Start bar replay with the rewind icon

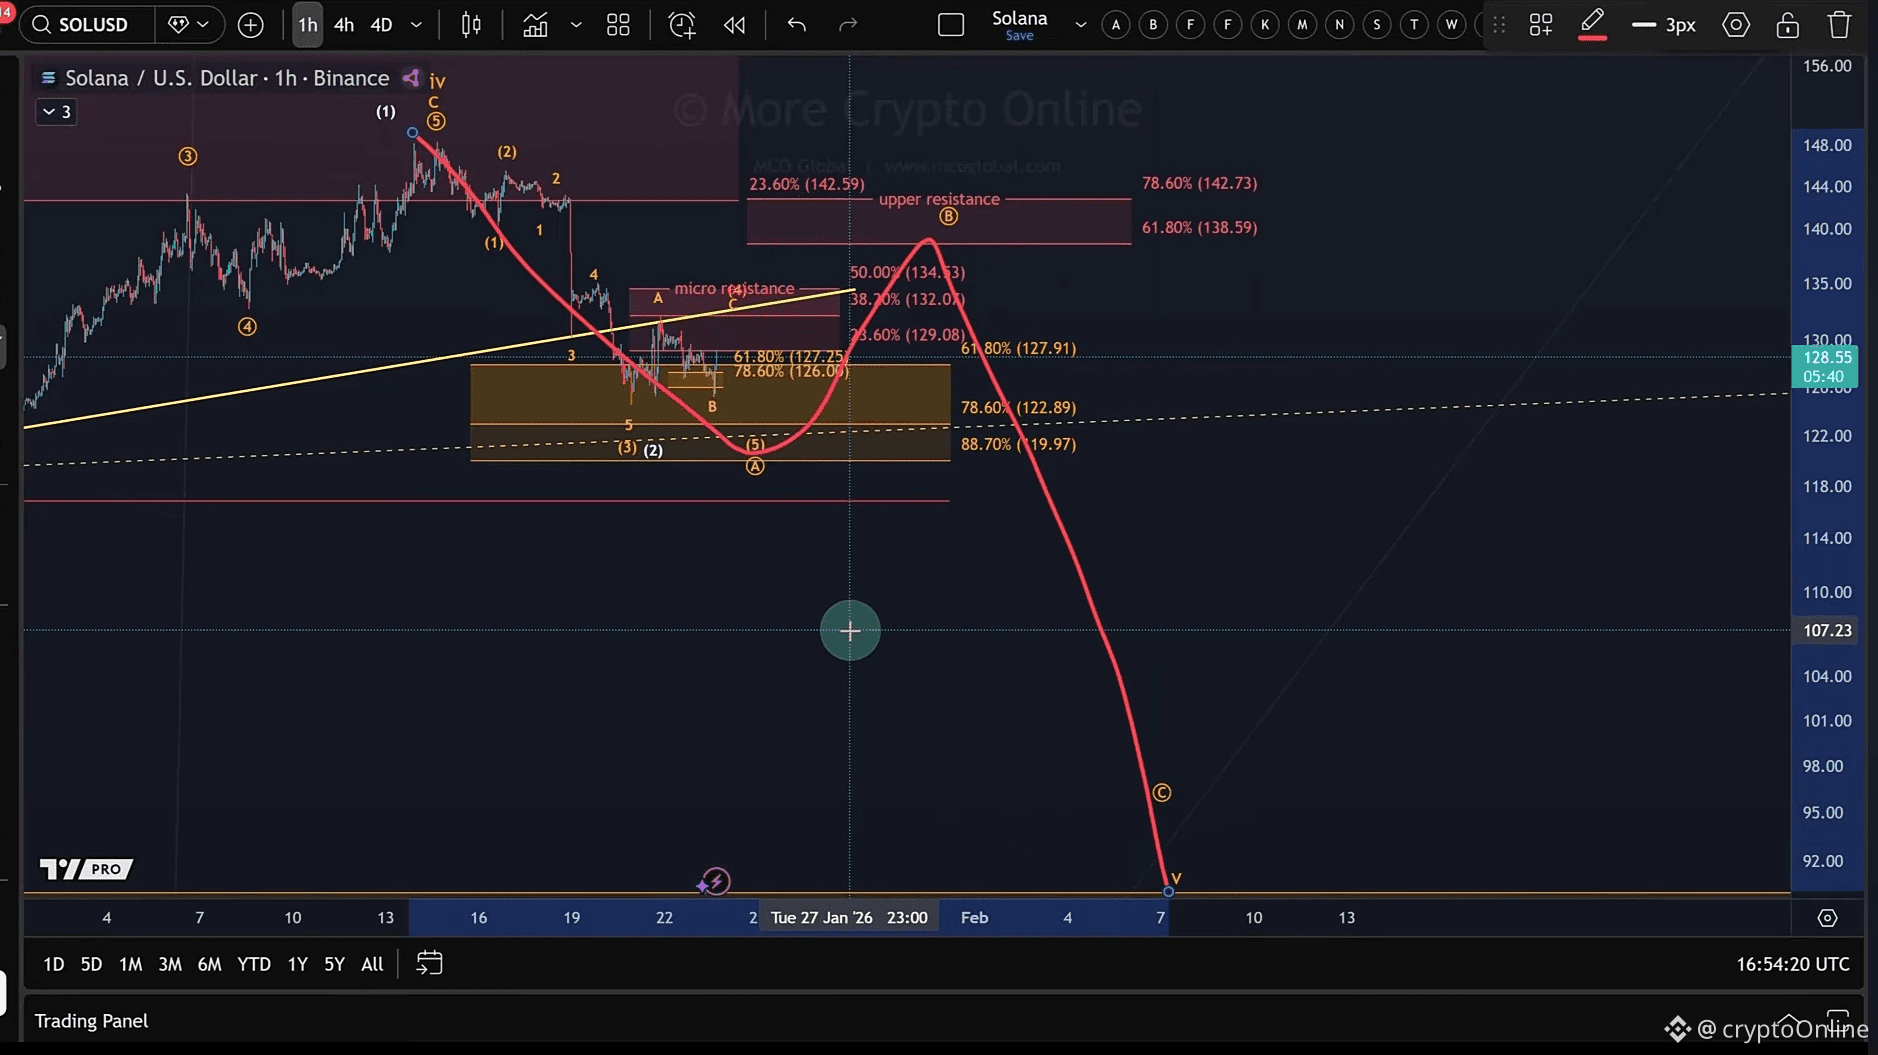tap(734, 25)
